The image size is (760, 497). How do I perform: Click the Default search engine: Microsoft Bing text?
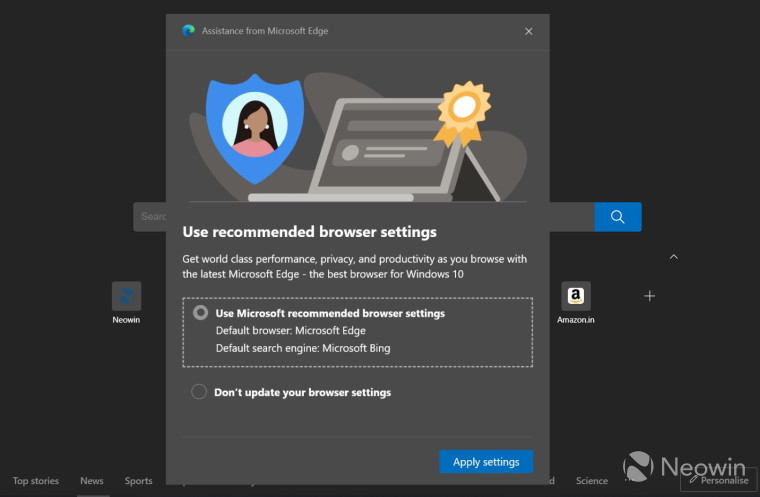(x=303, y=348)
